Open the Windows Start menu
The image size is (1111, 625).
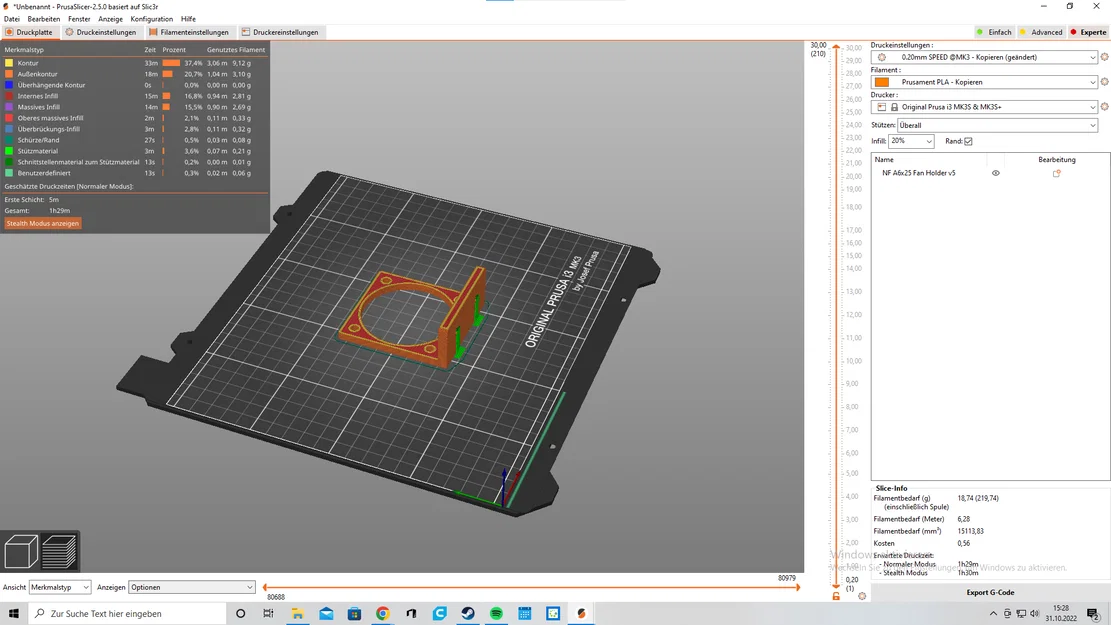click(x=13, y=614)
